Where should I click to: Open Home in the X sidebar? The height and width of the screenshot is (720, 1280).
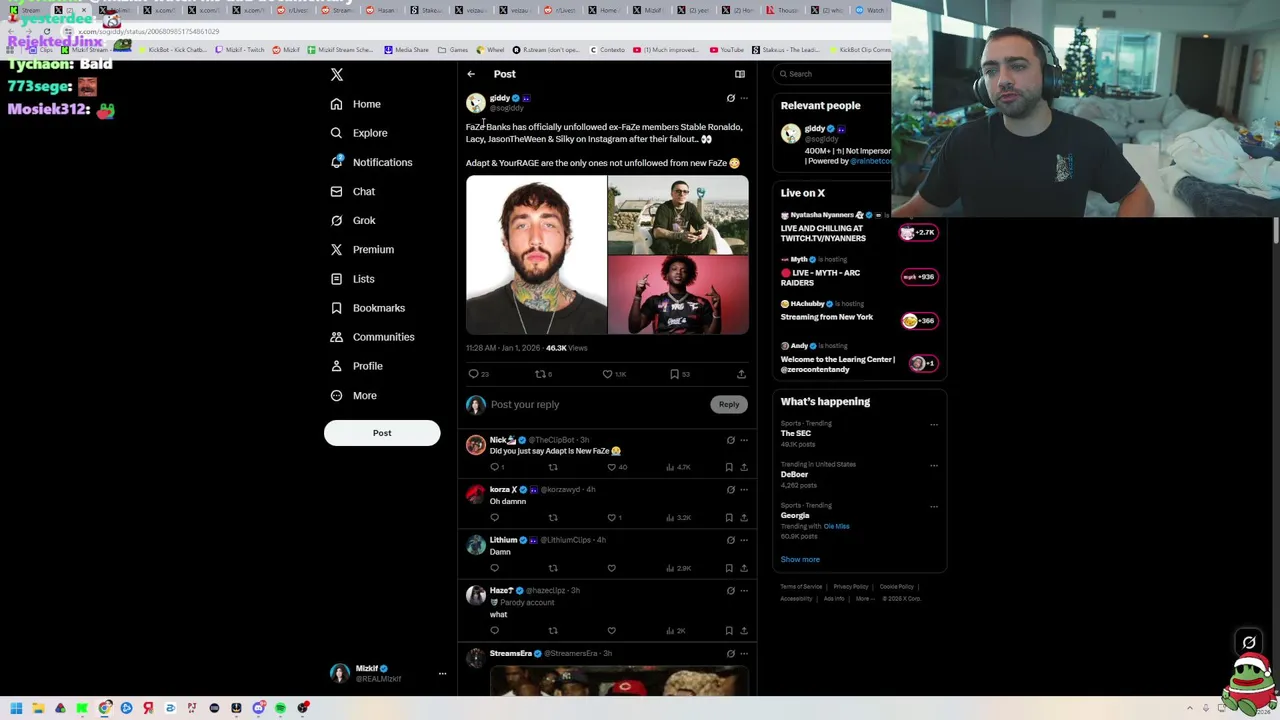pos(356,104)
